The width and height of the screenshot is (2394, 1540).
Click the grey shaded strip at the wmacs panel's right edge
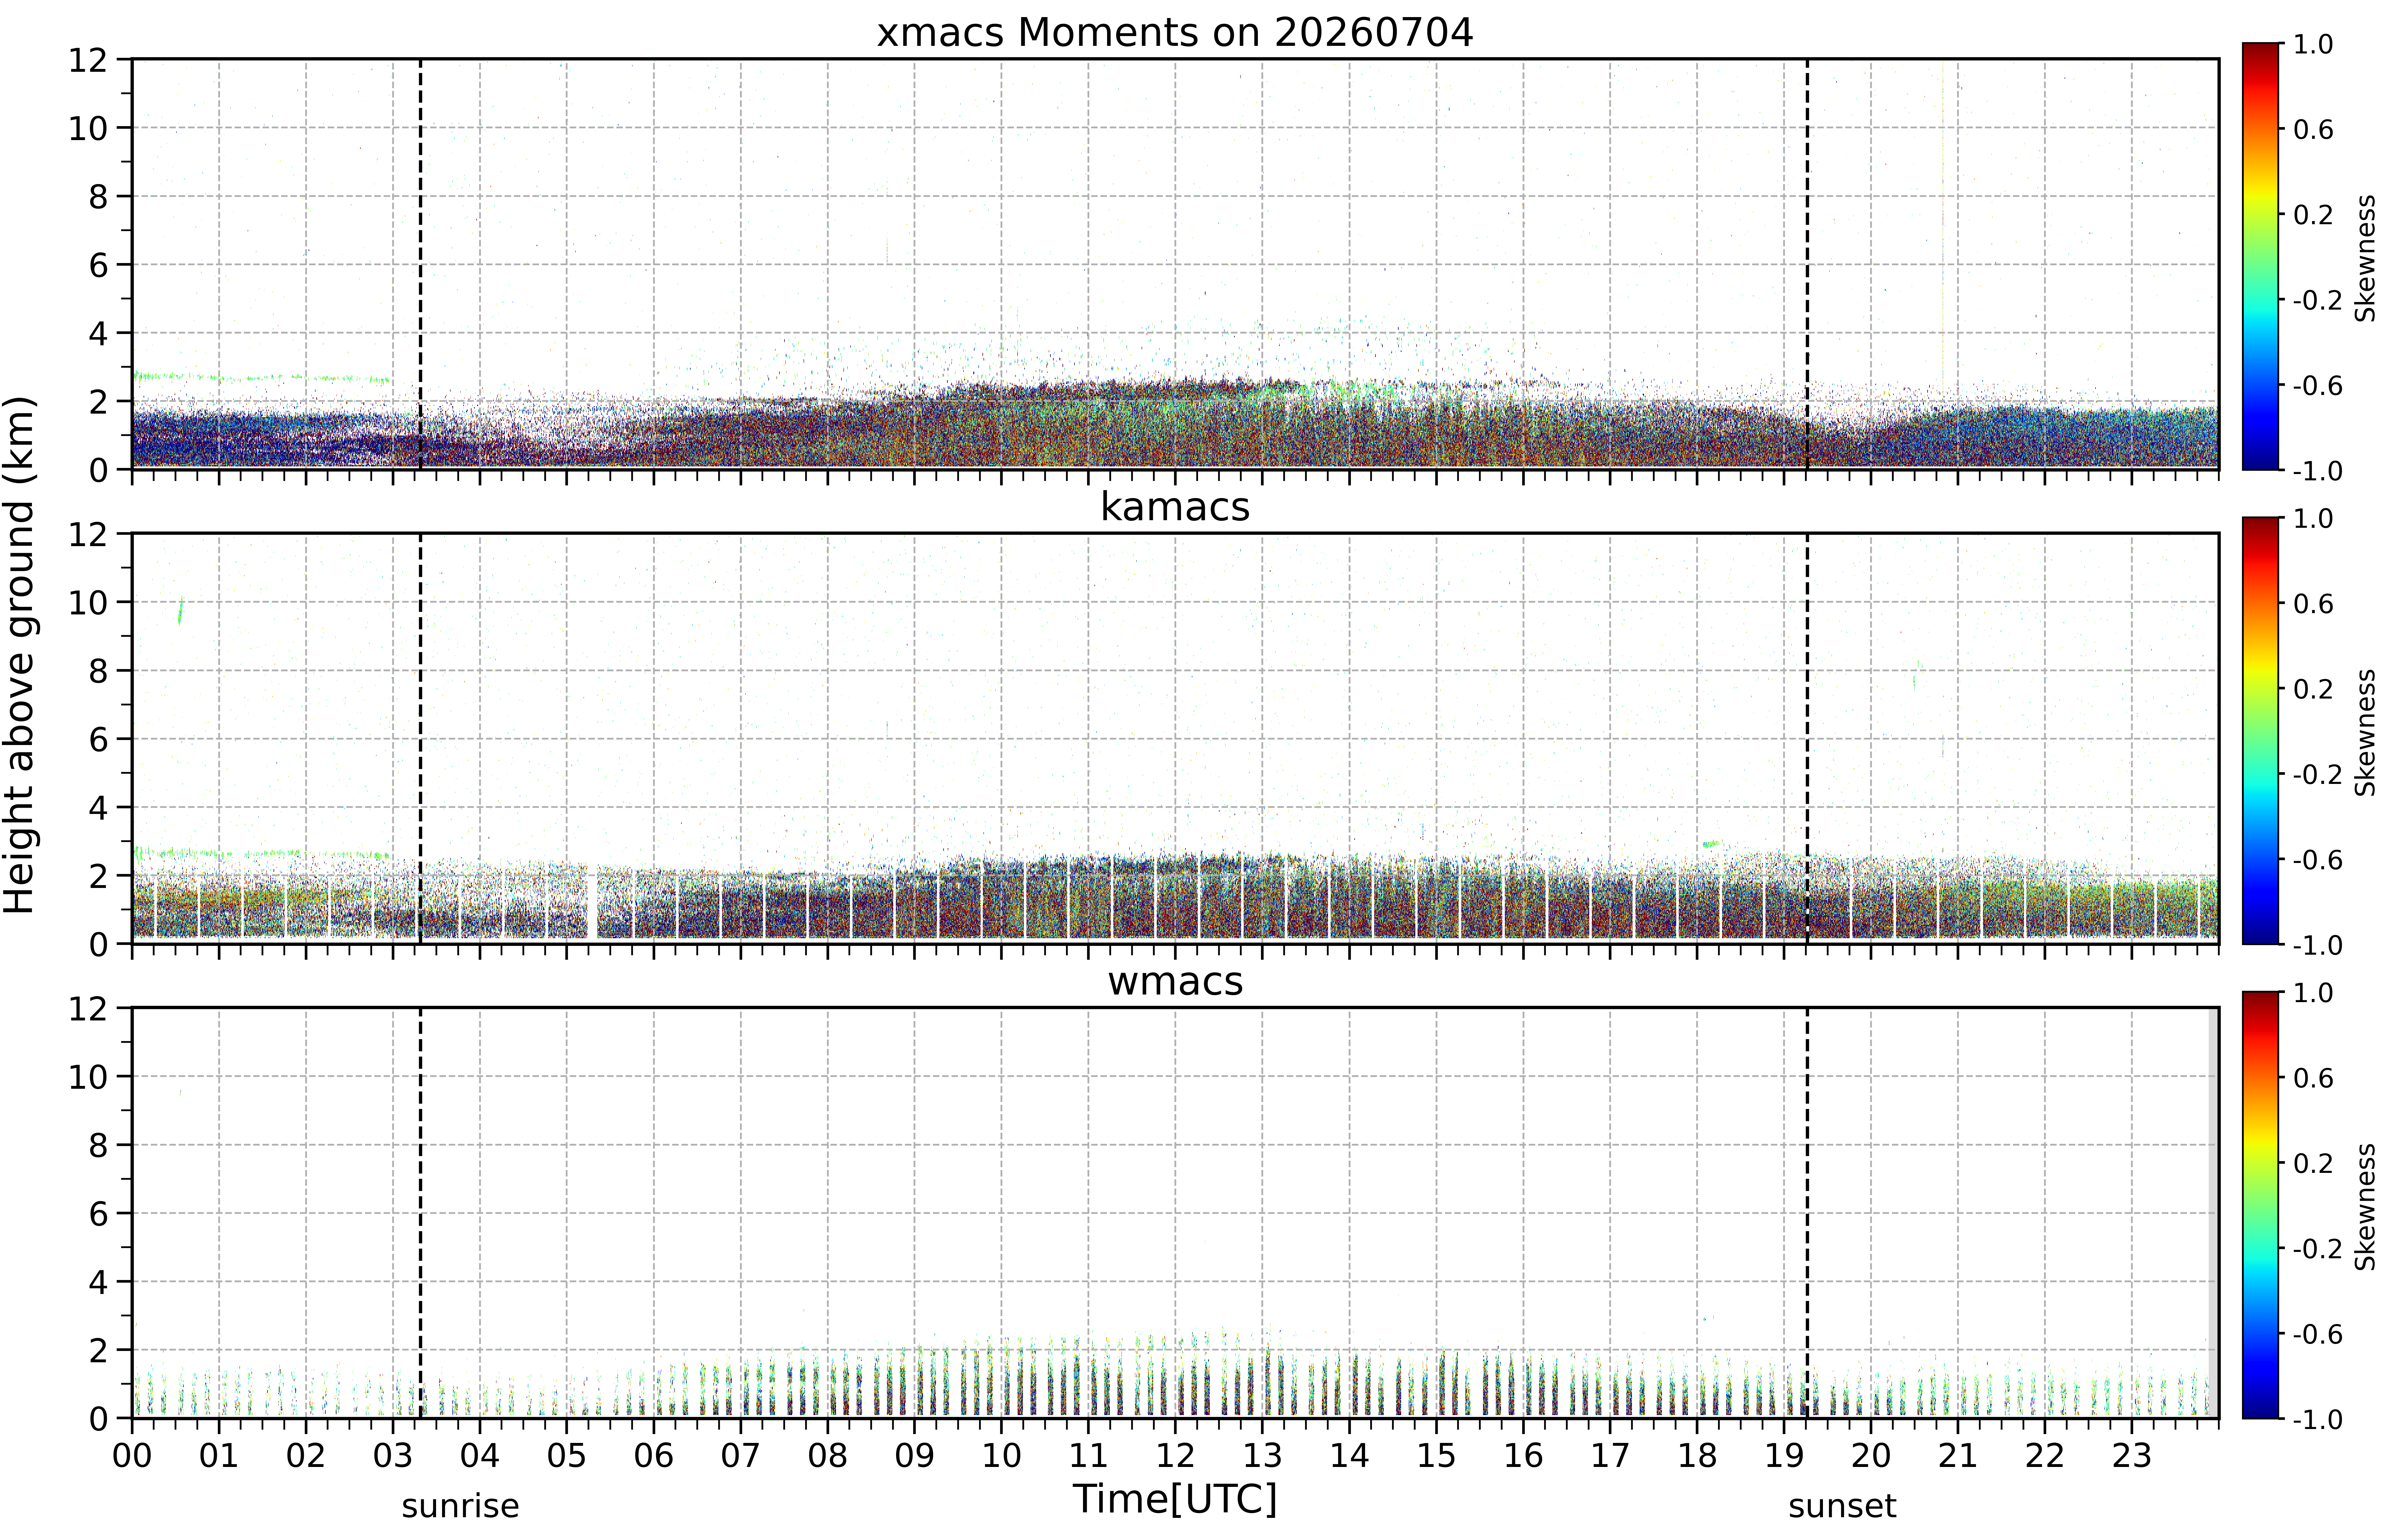2213,1213
